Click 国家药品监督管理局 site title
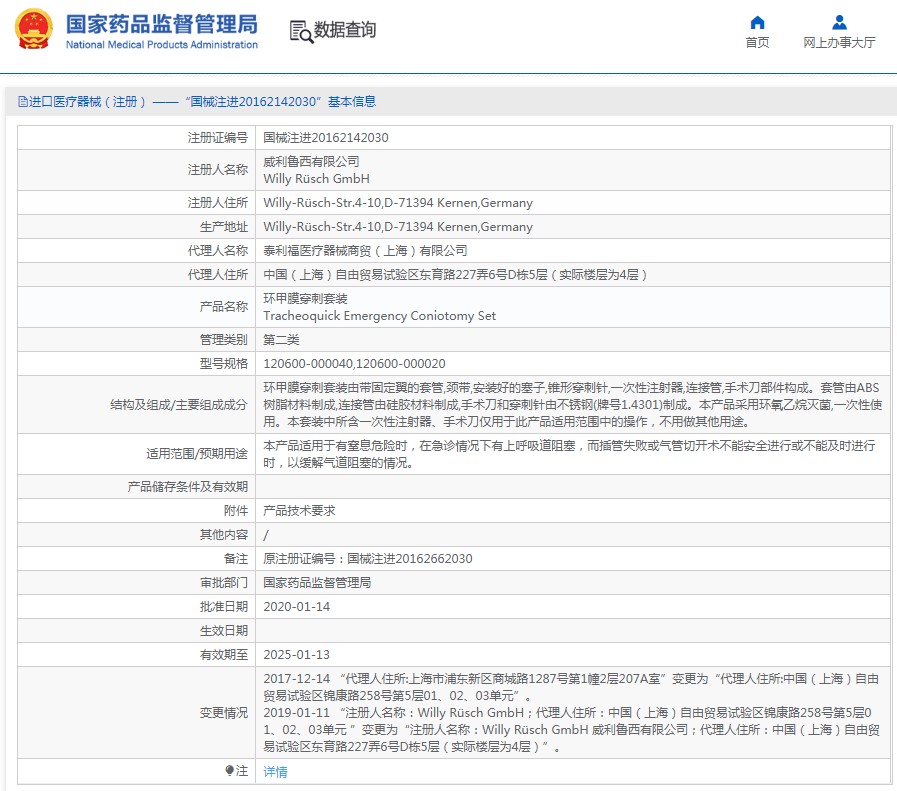The width and height of the screenshot is (897, 791). tap(161, 24)
